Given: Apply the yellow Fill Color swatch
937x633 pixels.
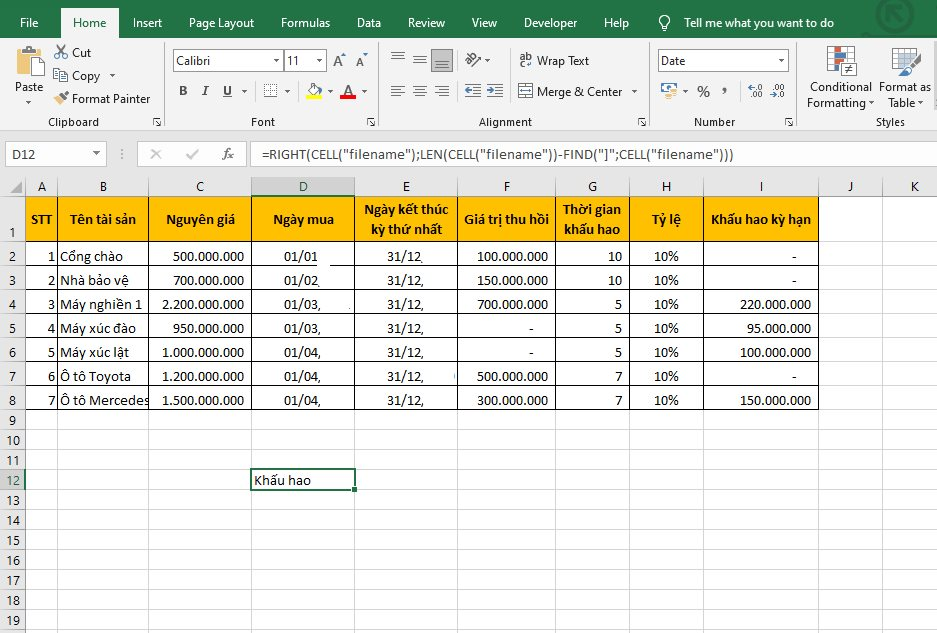Looking at the screenshot, I should click(x=314, y=92).
